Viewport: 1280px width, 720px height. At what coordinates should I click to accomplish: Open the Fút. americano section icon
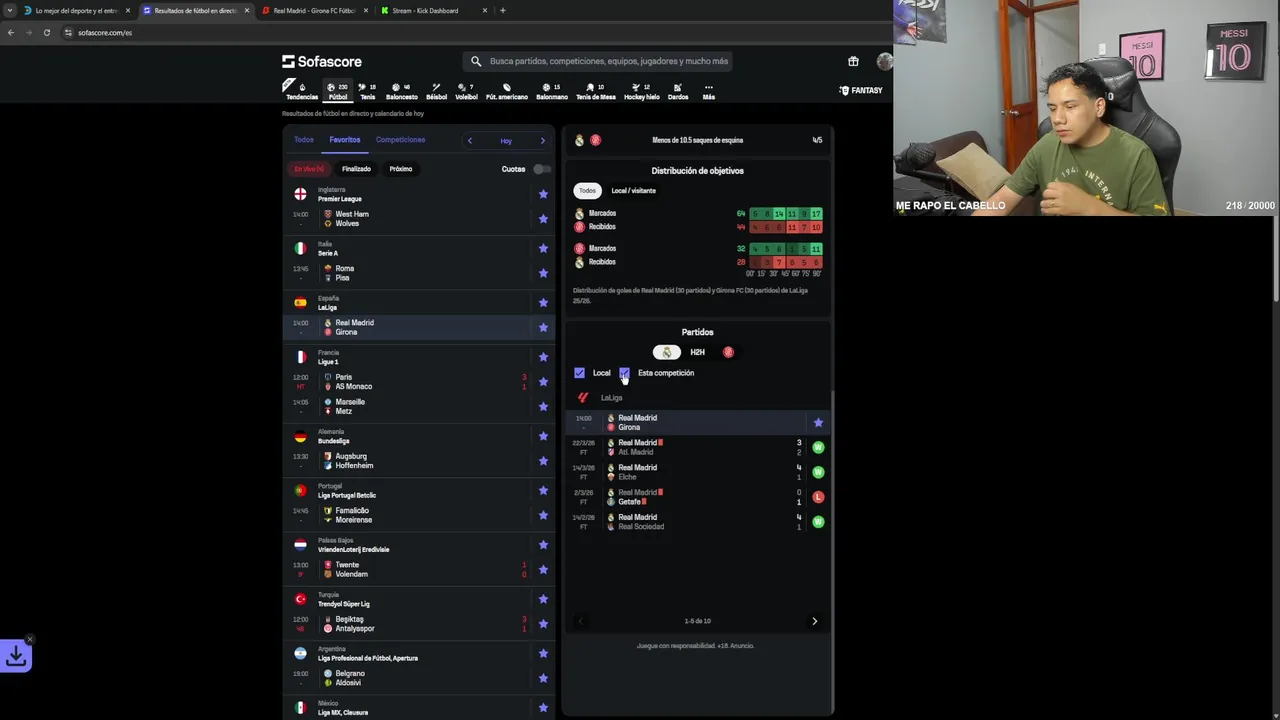coord(506,91)
